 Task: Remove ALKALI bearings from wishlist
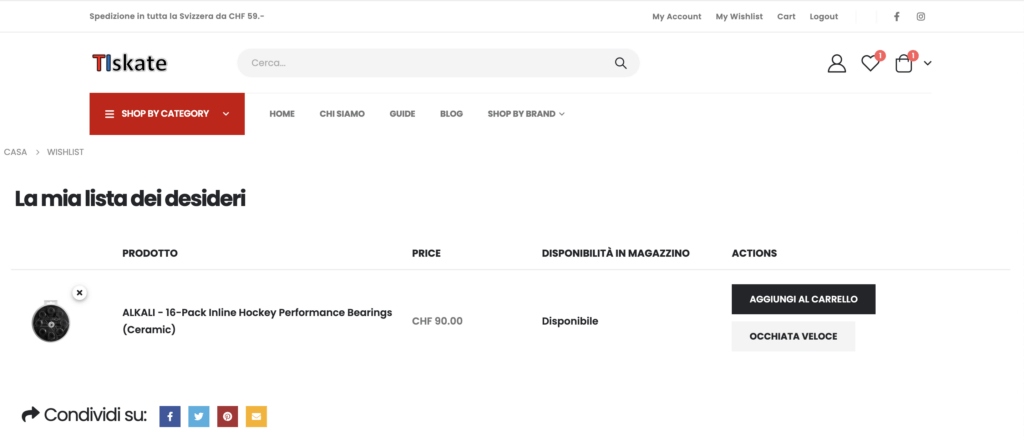(x=79, y=293)
